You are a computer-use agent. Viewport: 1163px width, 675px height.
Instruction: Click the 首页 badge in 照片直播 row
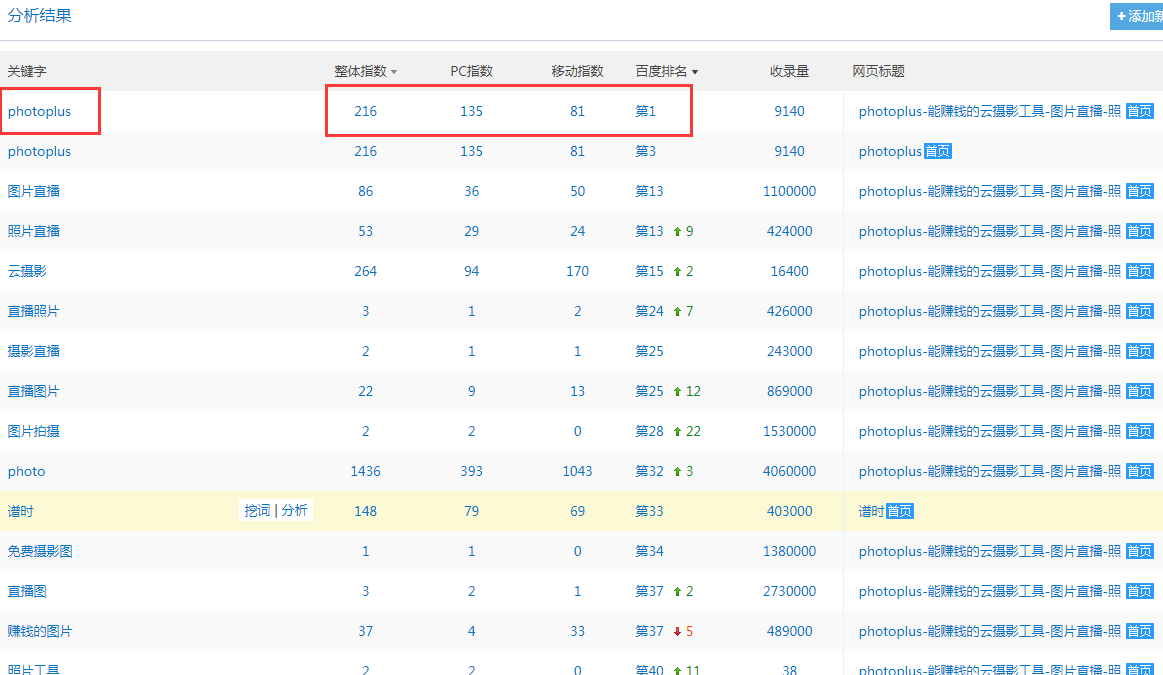[x=1139, y=231]
